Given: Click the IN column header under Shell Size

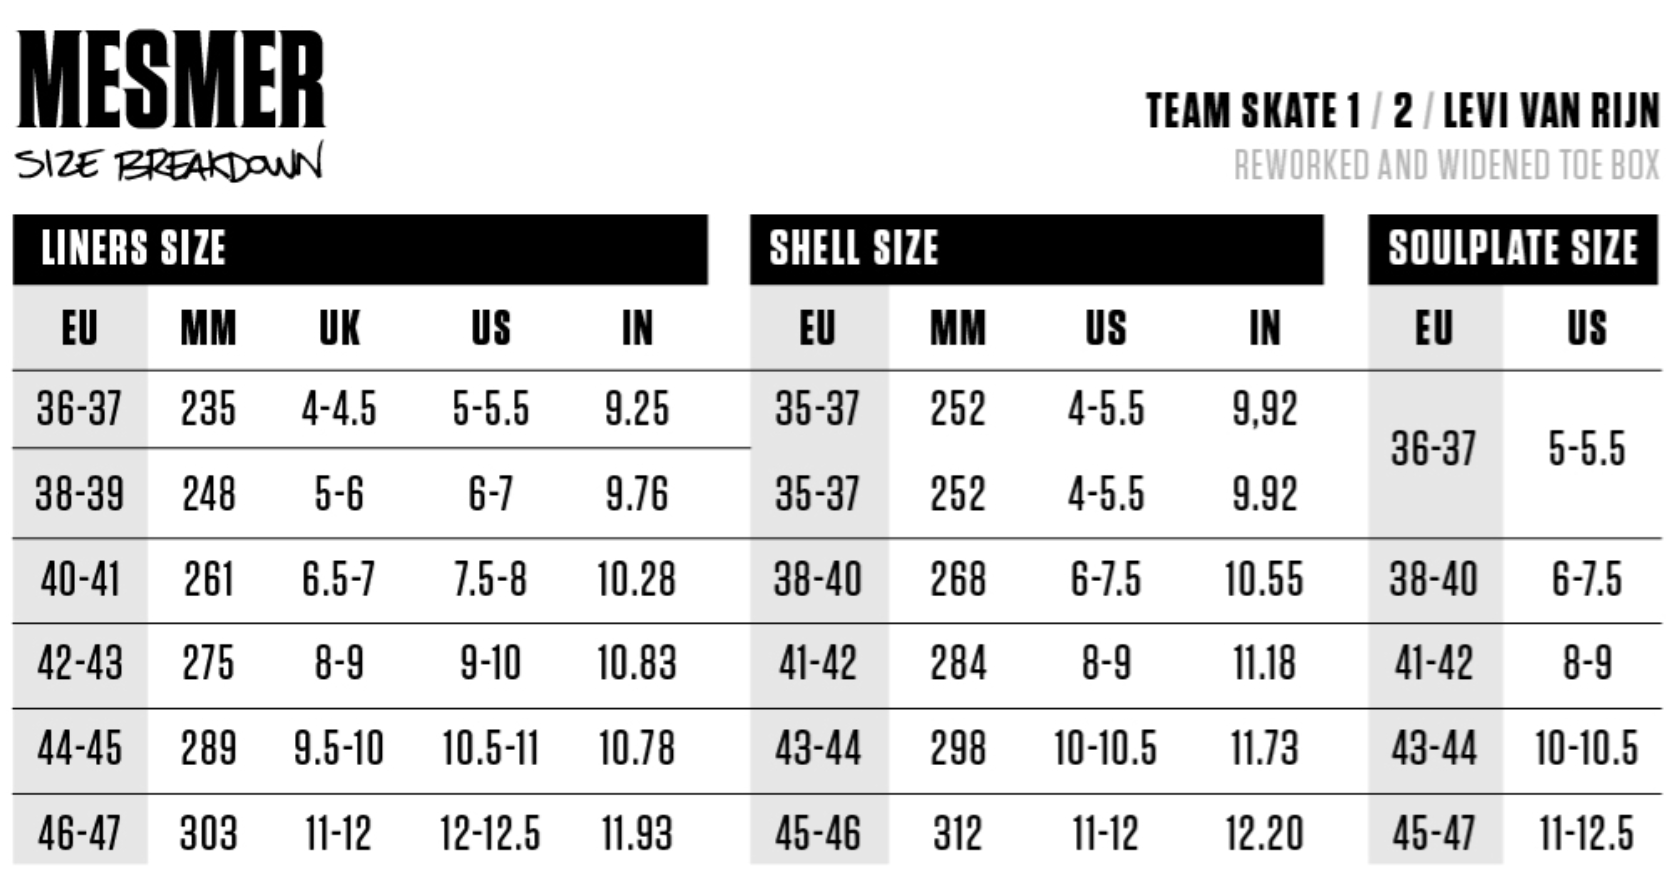Looking at the screenshot, I should click(1264, 328).
